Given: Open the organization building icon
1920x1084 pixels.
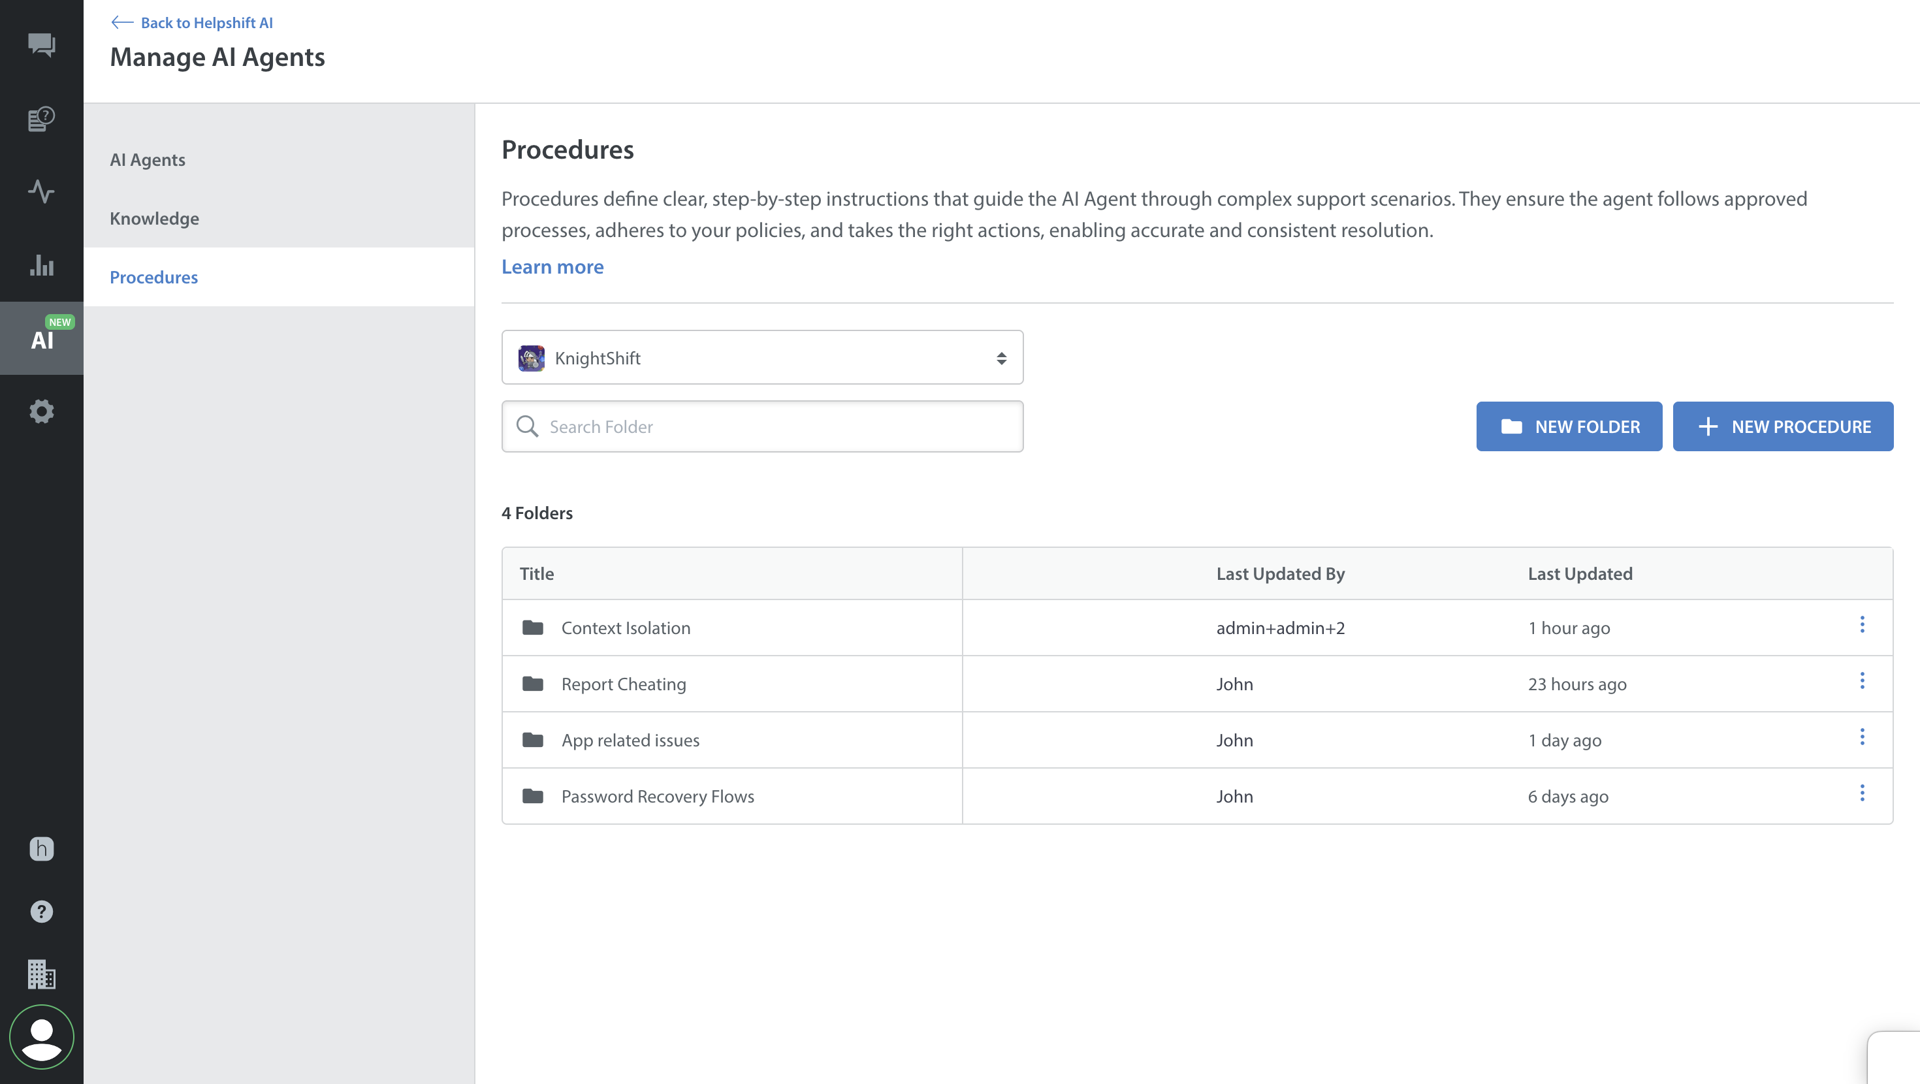Looking at the screenshot, I should (x=41, y=974).
